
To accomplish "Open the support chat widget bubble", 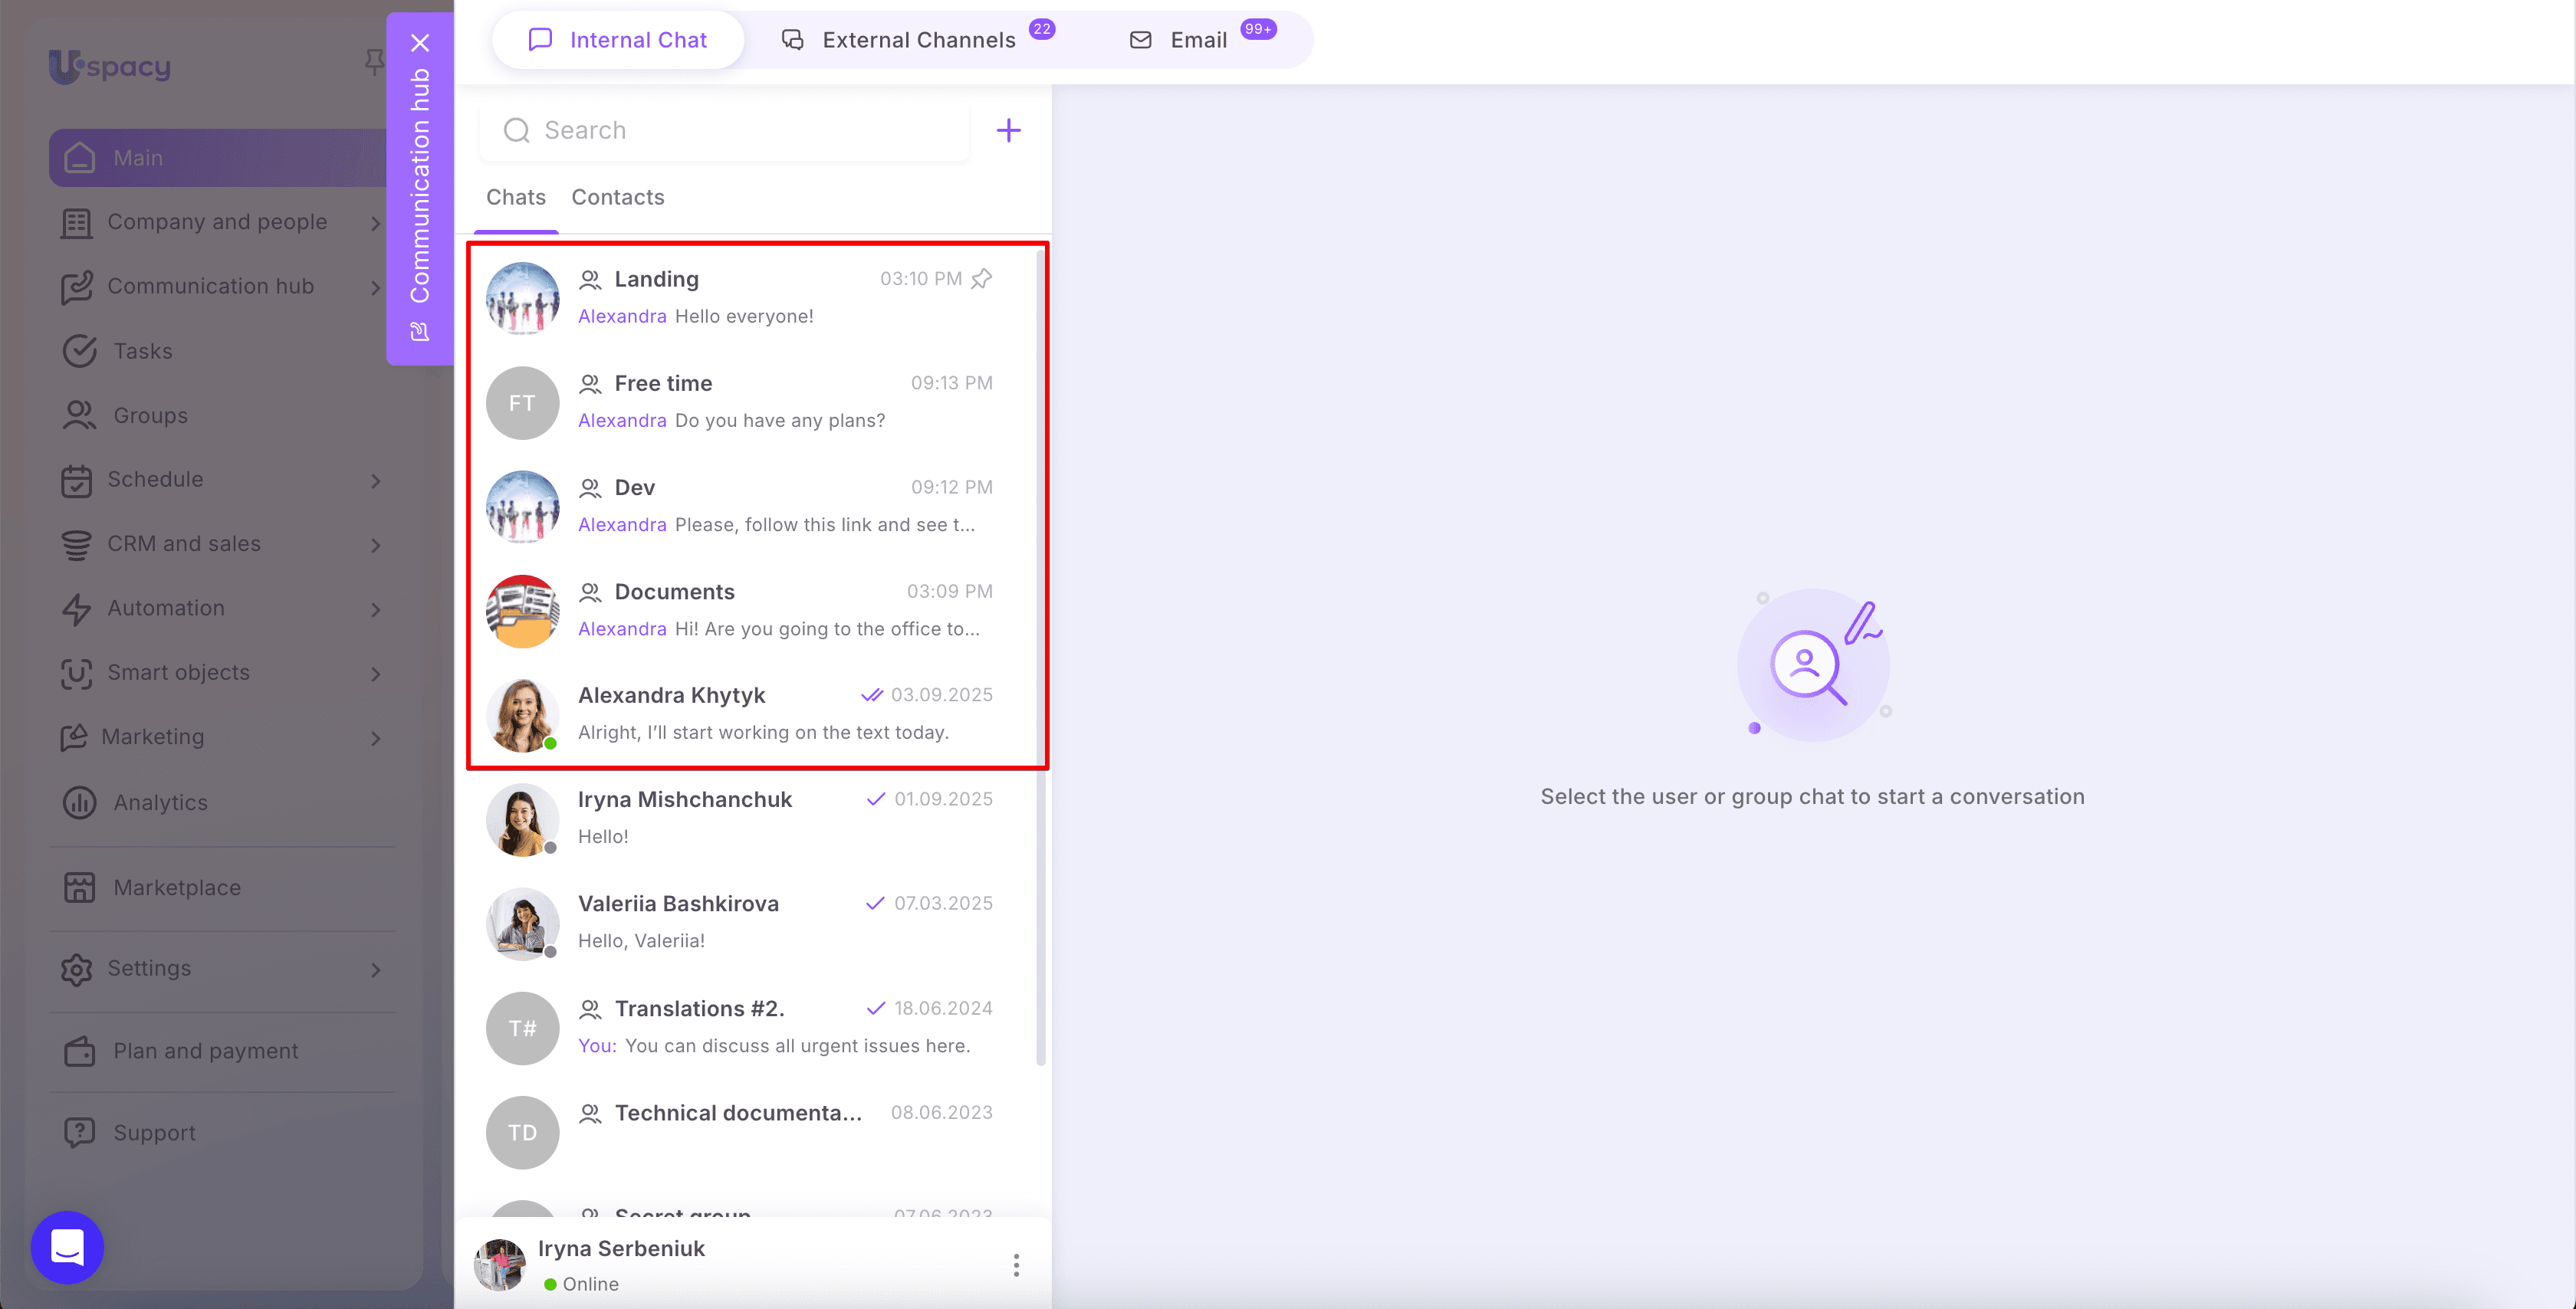I will (67, 1247).
